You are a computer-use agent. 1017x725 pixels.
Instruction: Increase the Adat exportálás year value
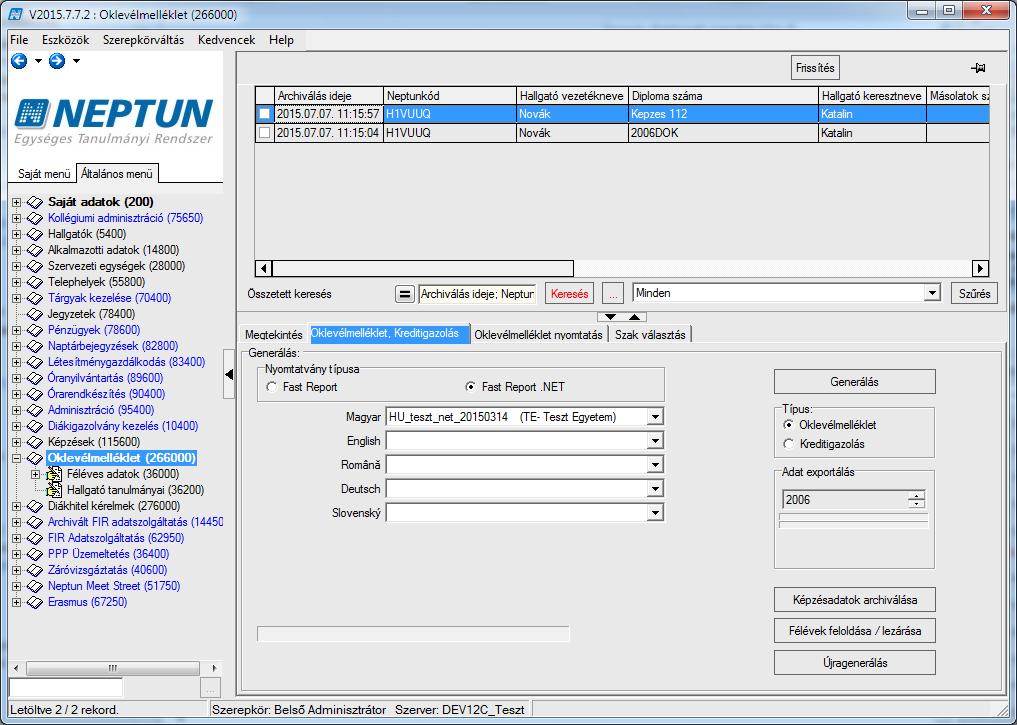916,496
